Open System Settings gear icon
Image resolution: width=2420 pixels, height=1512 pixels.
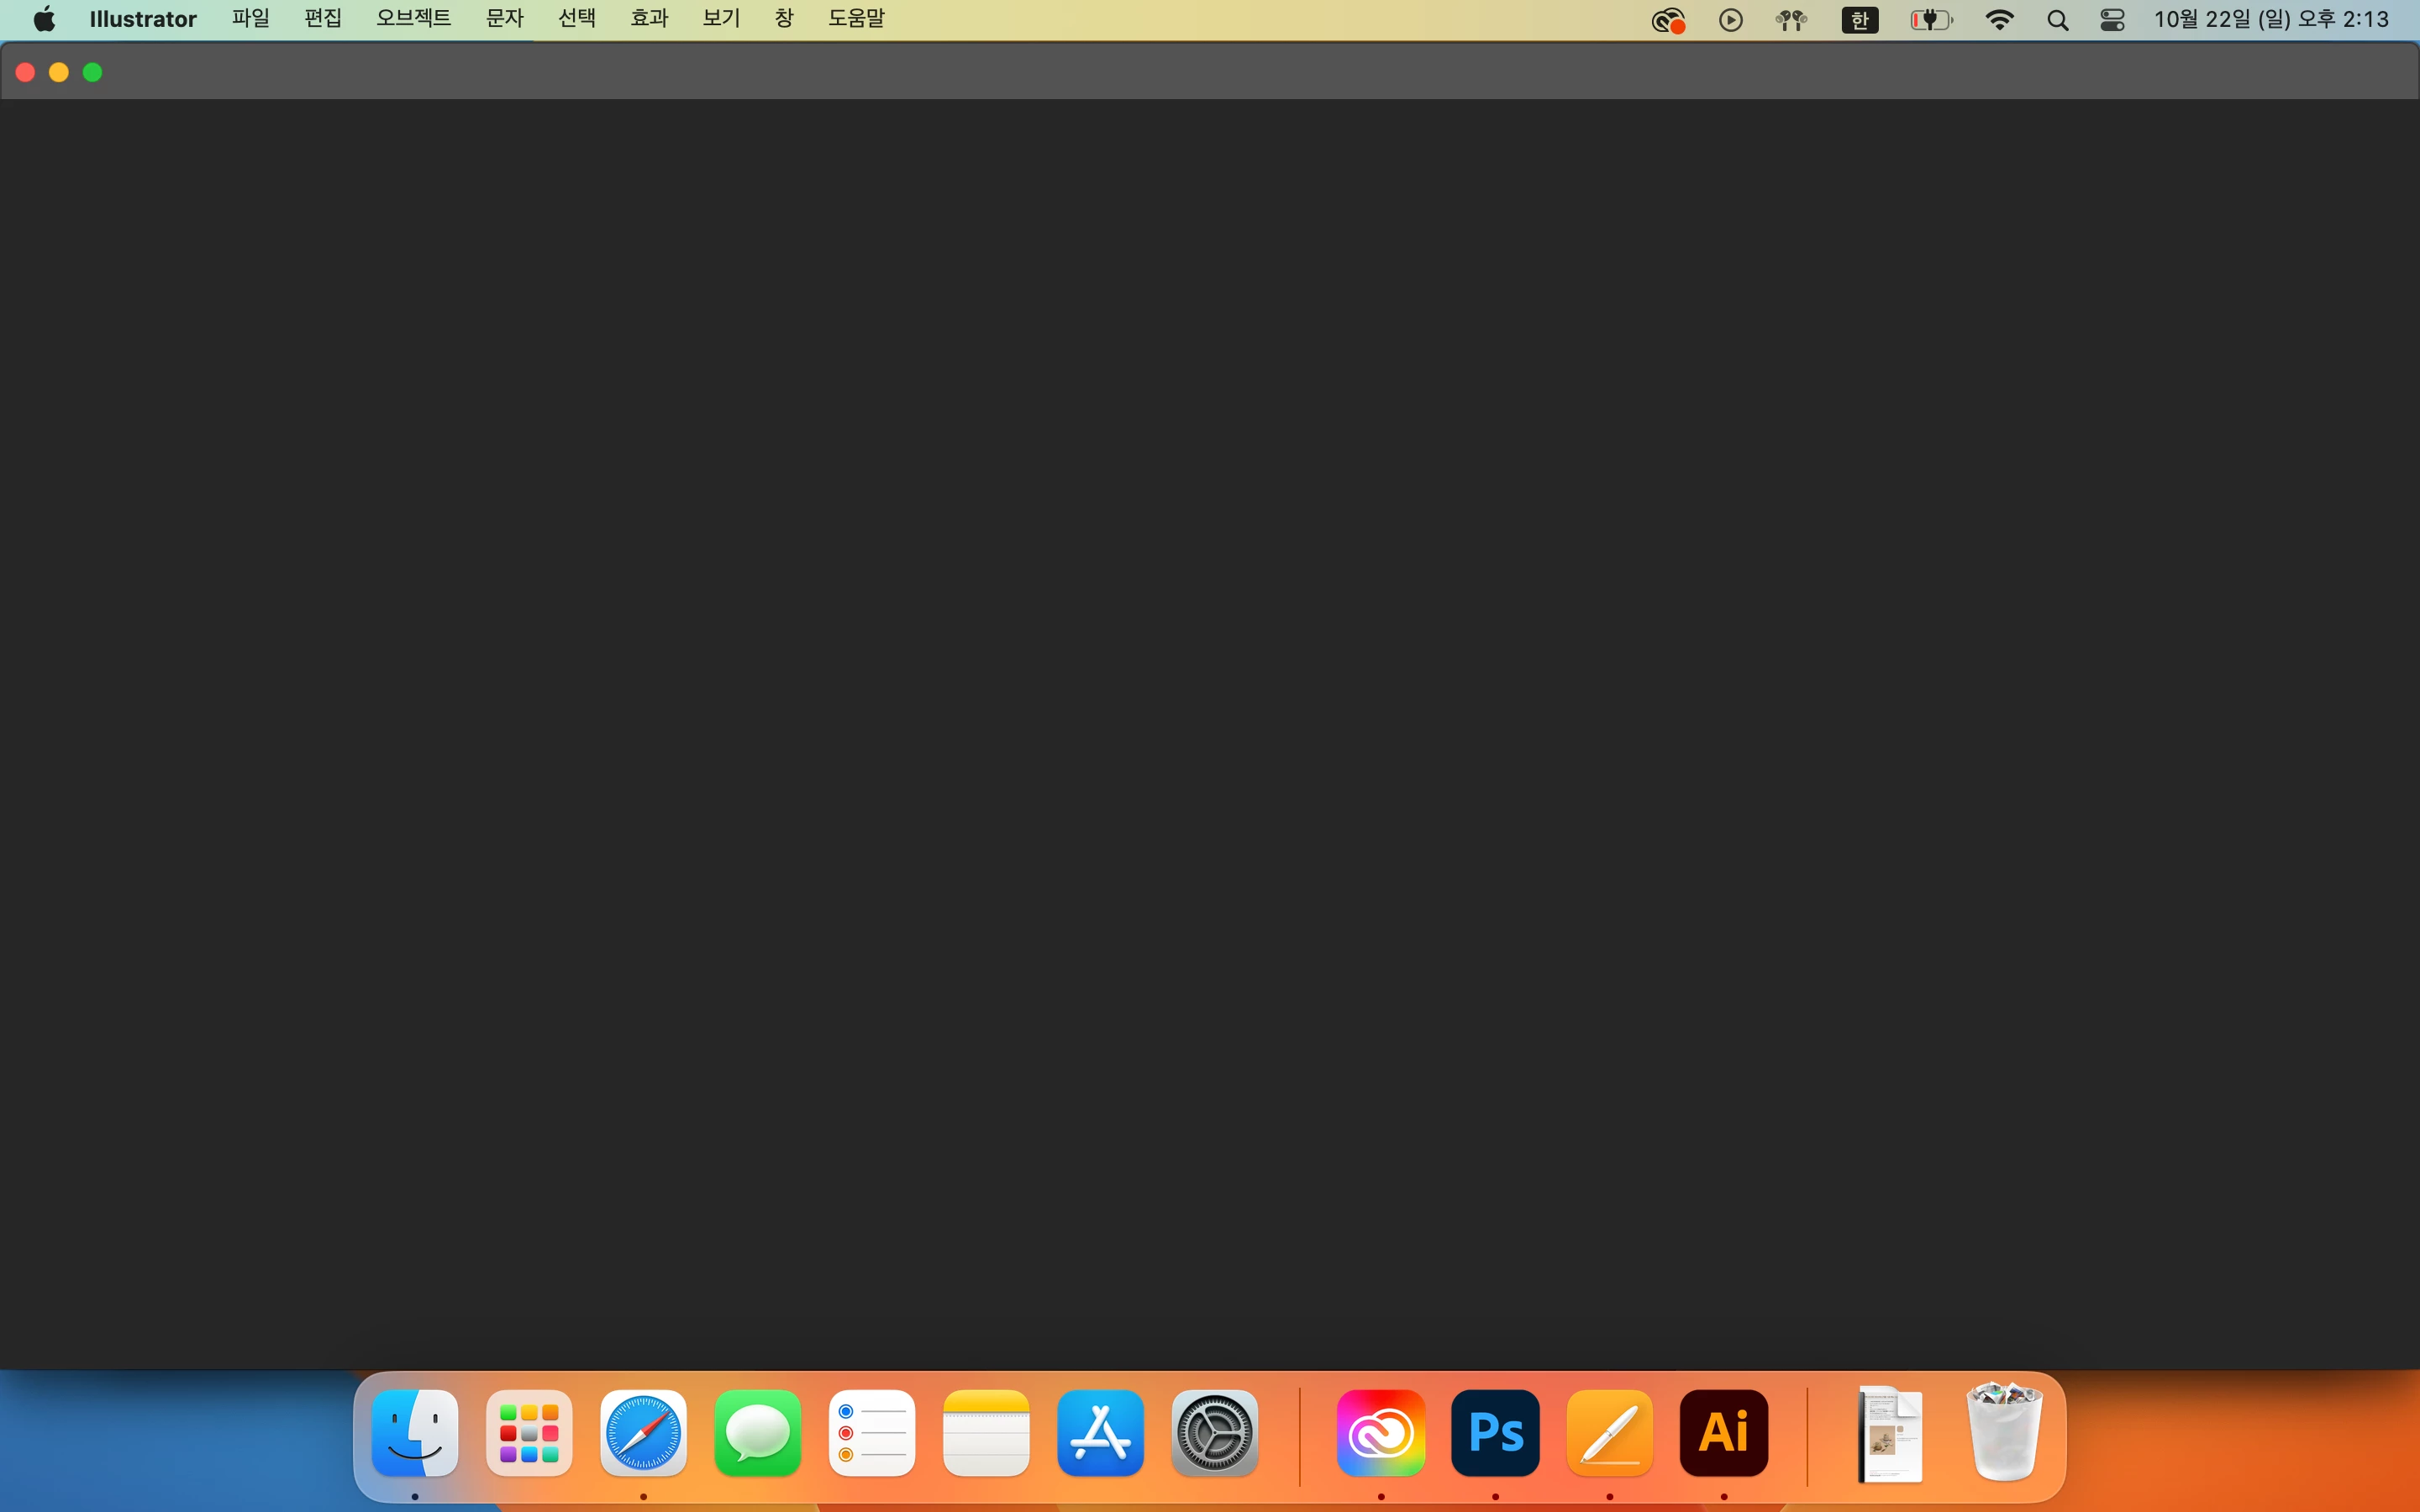click(1215, 1432)
